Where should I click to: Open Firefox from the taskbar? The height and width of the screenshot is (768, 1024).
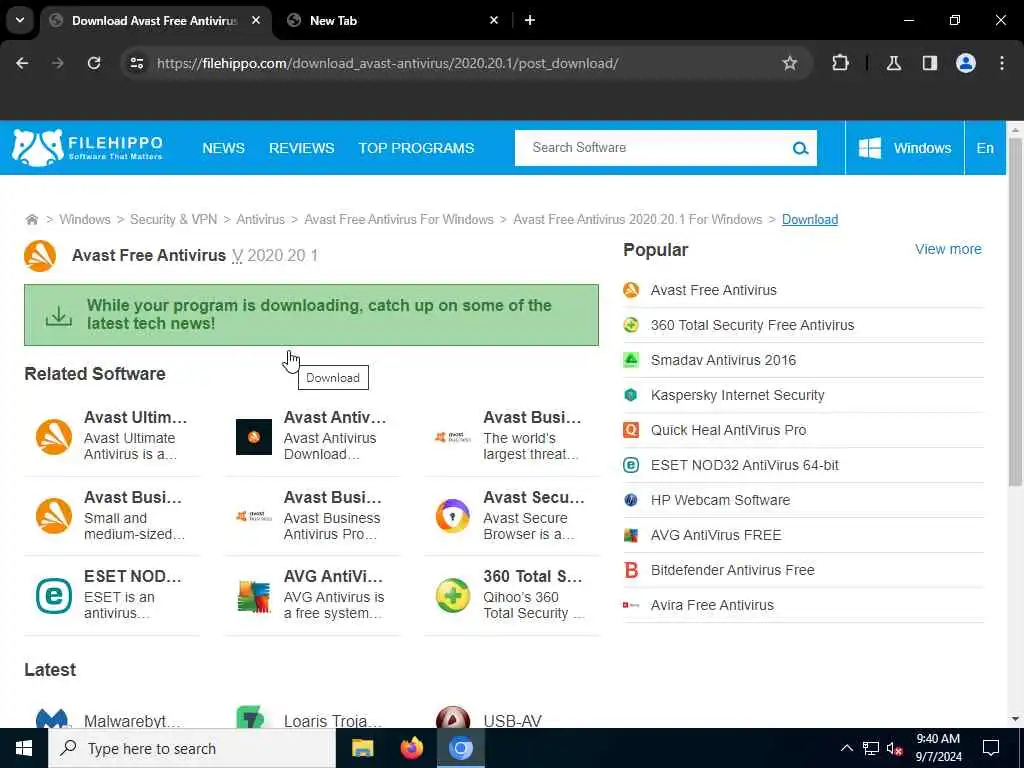coord(411,748)
